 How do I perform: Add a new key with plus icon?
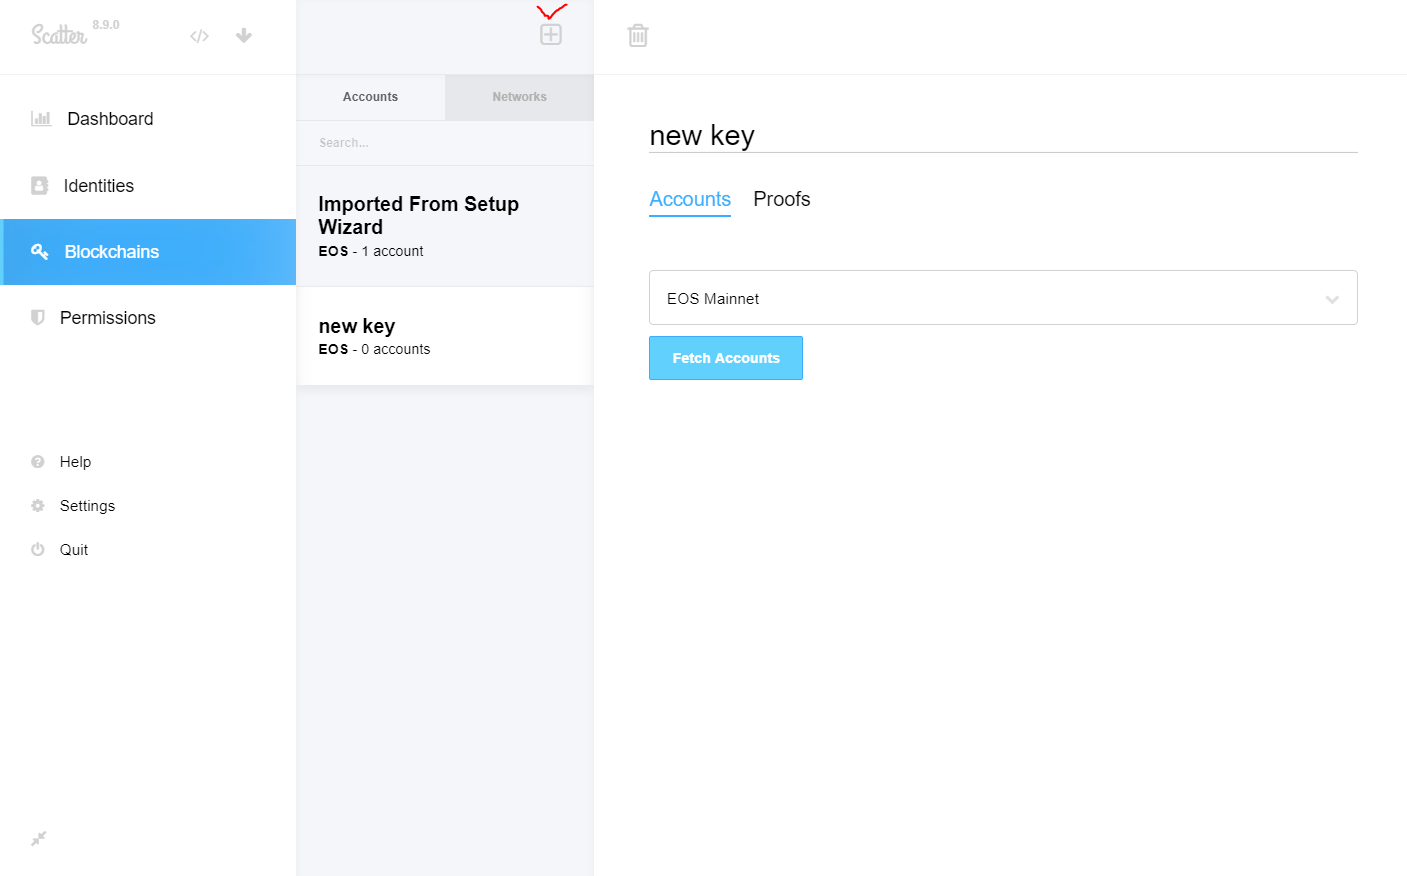(551, 35)
